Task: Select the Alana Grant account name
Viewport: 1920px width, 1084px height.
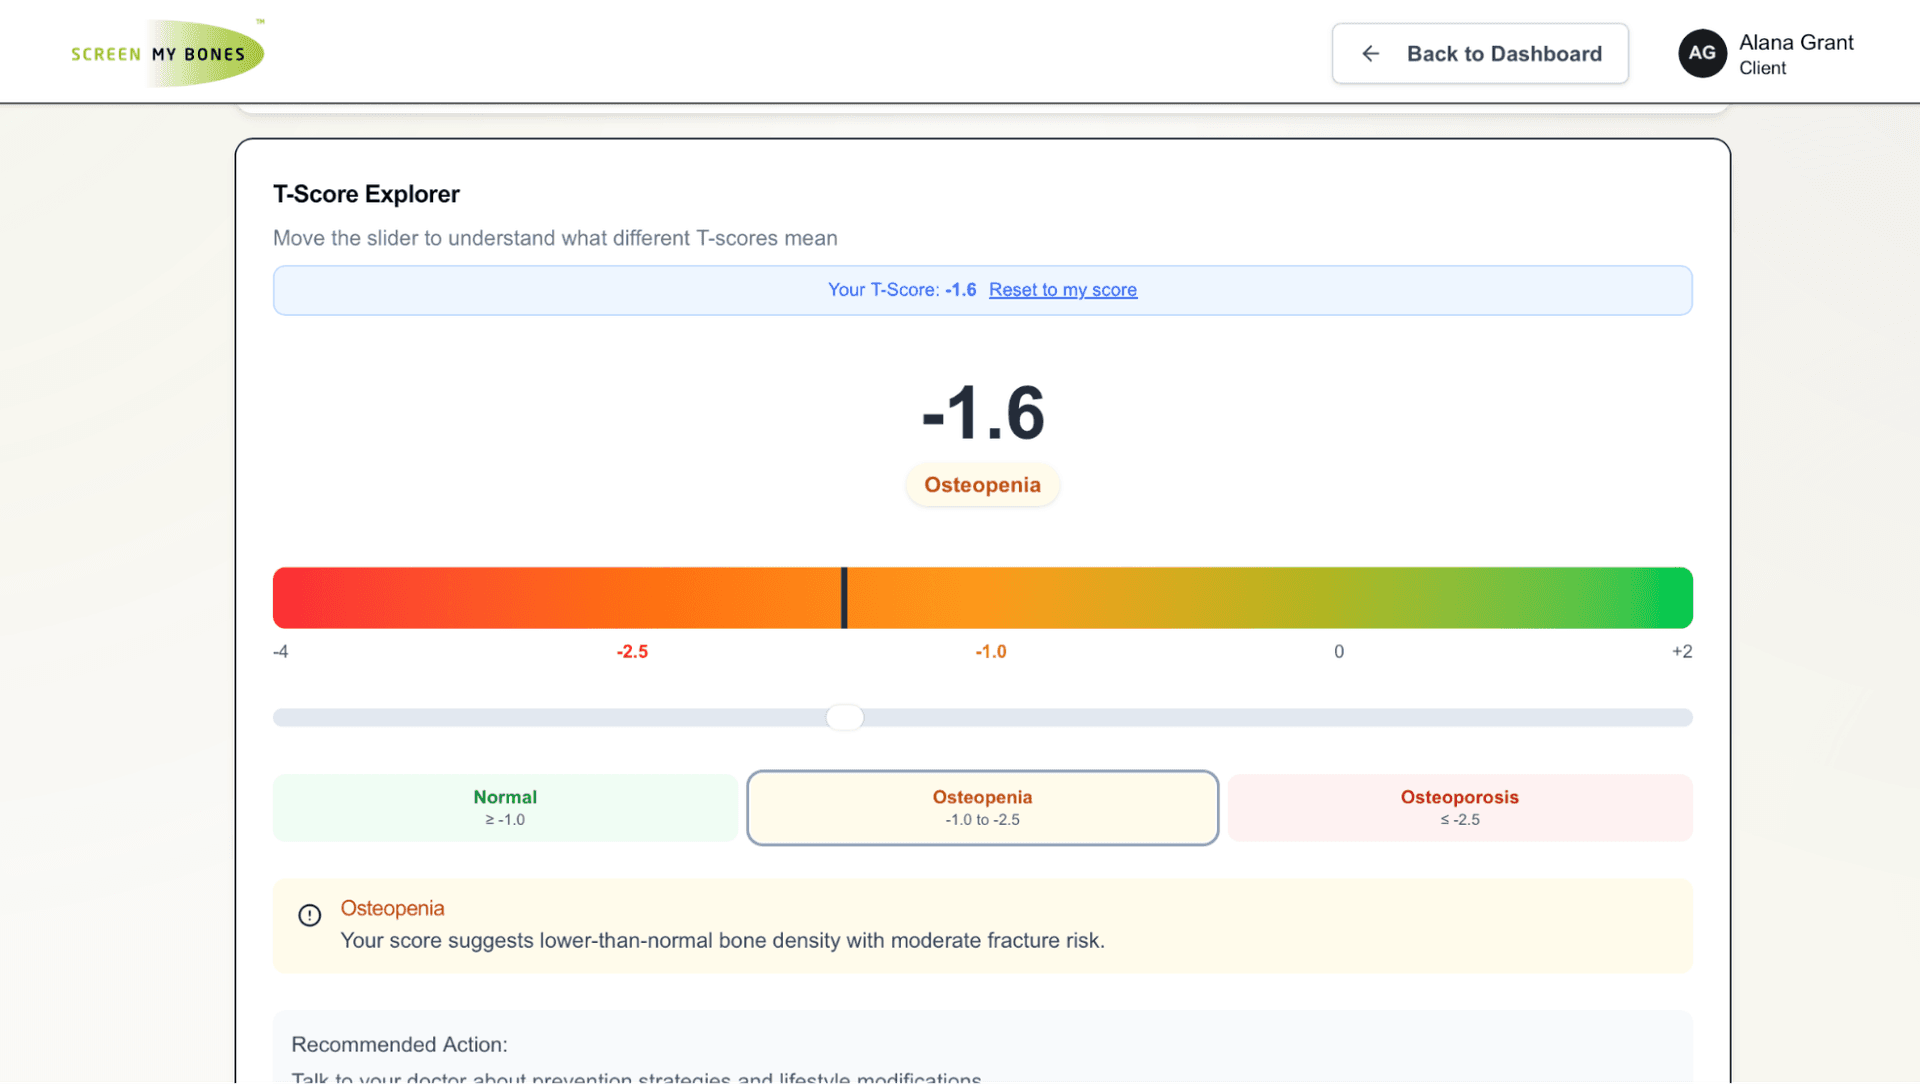Action: [1795, 42]
